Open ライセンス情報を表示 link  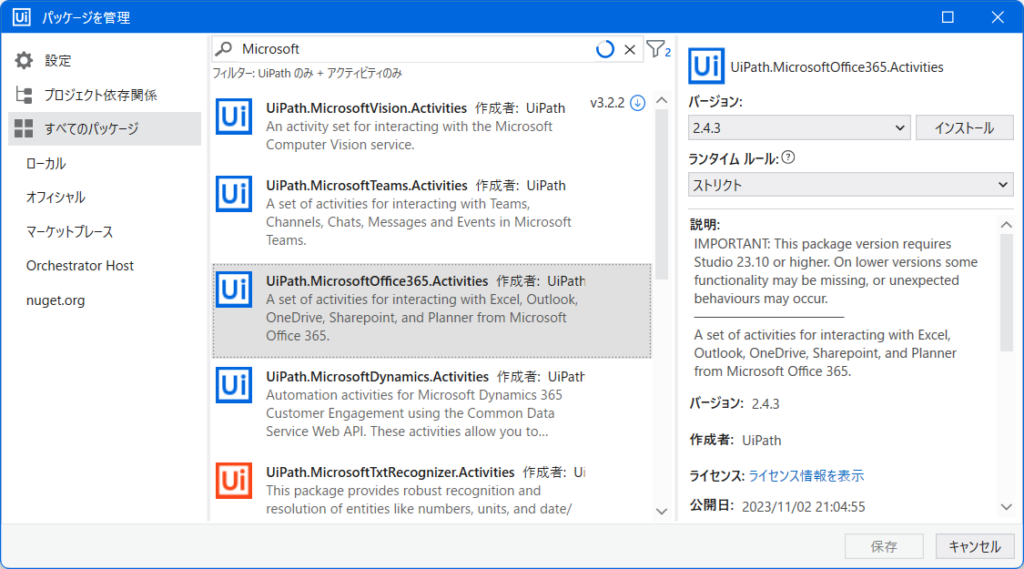[x=806, y=476]
